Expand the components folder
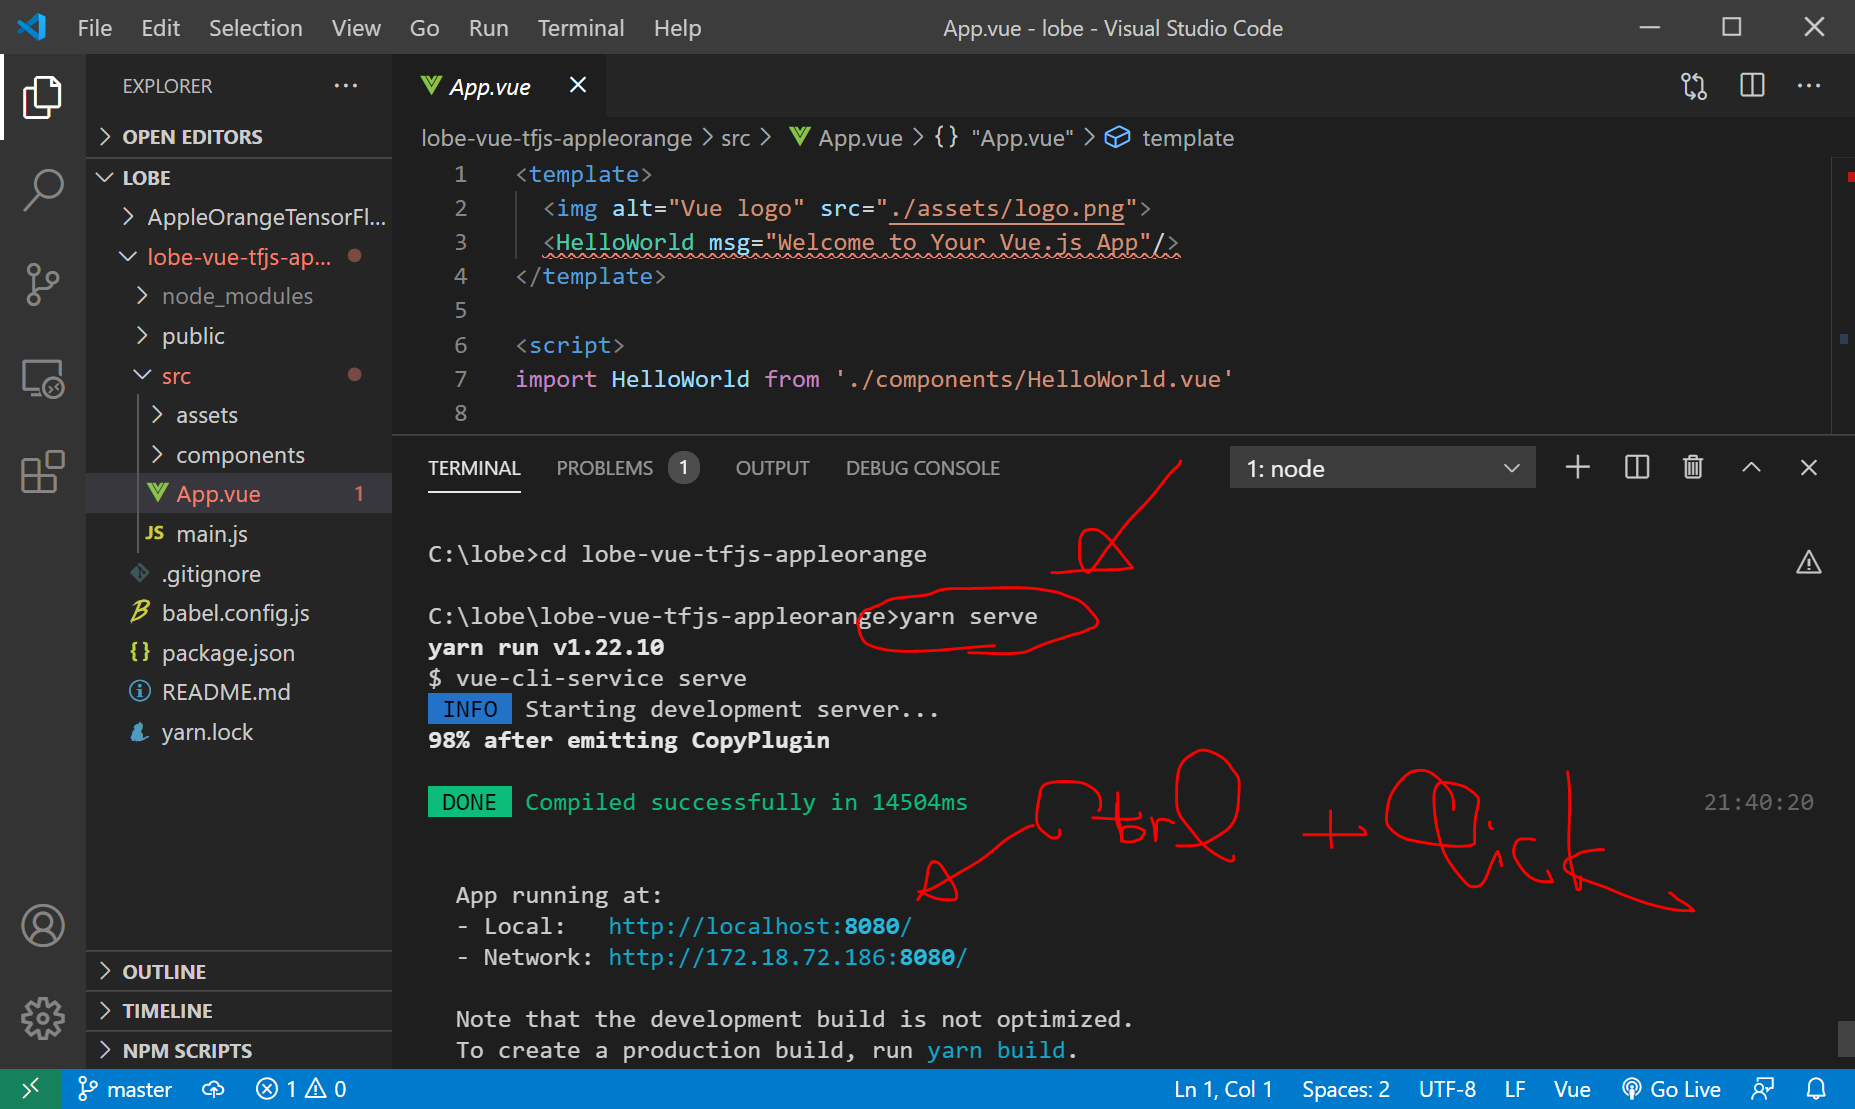Image resolution: width=1855 pixels, height=1109 pixels. [239, 455]
